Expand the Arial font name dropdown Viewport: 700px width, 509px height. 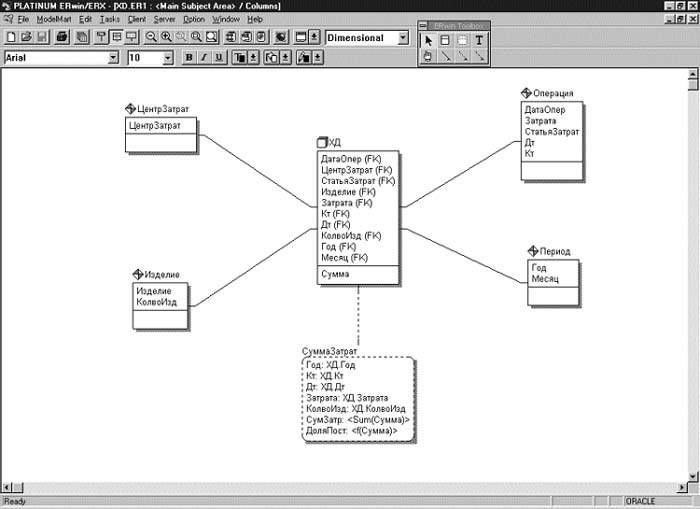[x=113, y=58]
